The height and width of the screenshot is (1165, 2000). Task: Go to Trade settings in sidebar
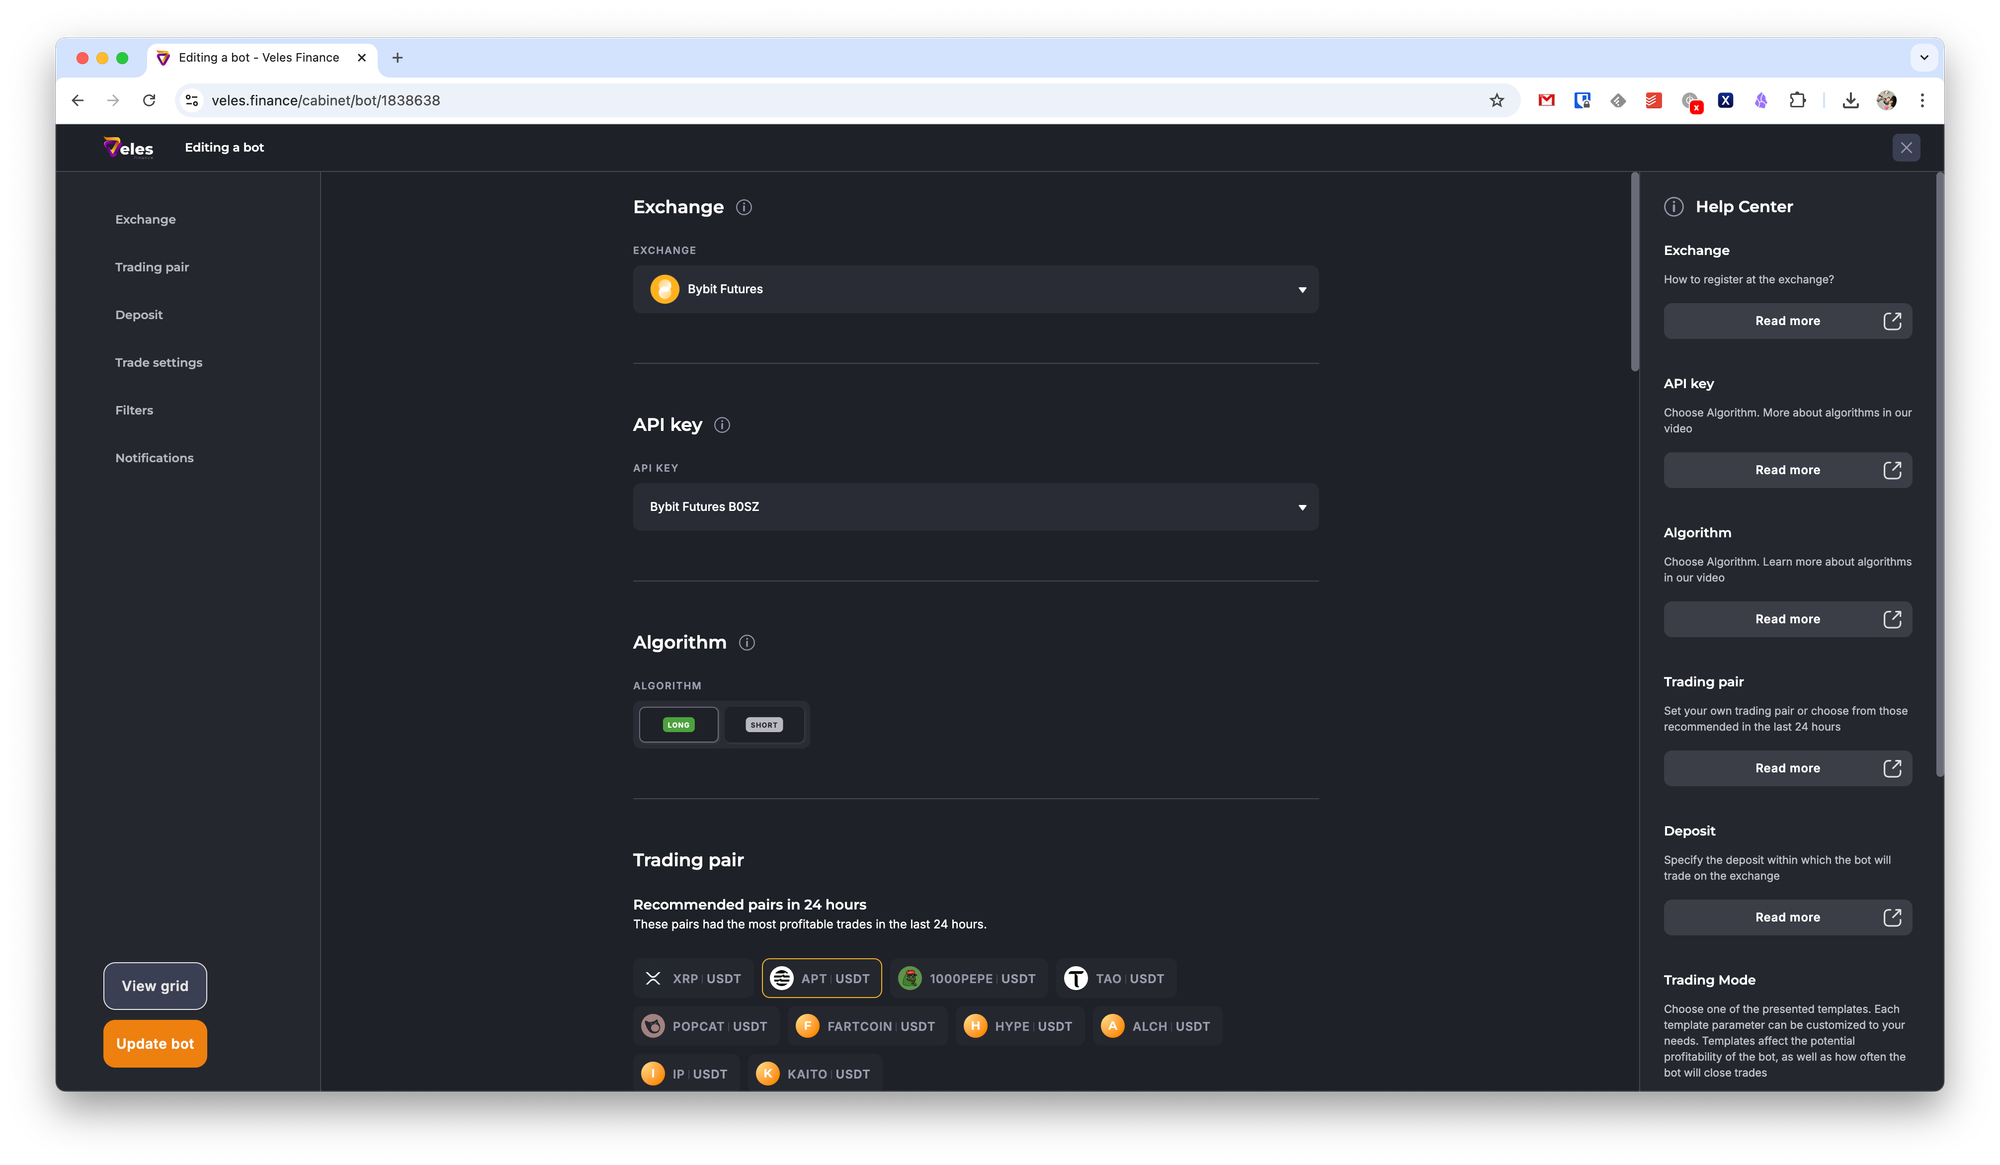coord(158,363)
